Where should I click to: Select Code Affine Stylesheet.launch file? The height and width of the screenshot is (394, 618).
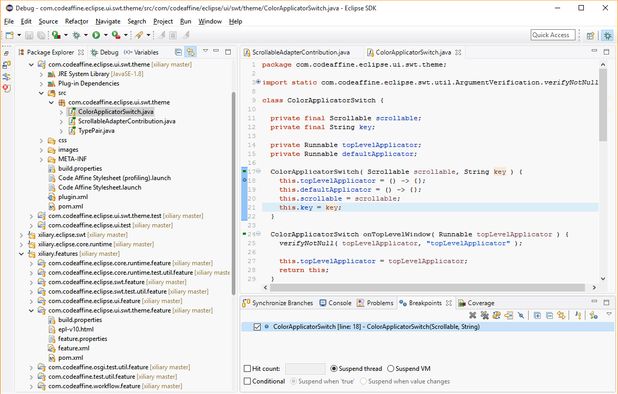(100, 188)
